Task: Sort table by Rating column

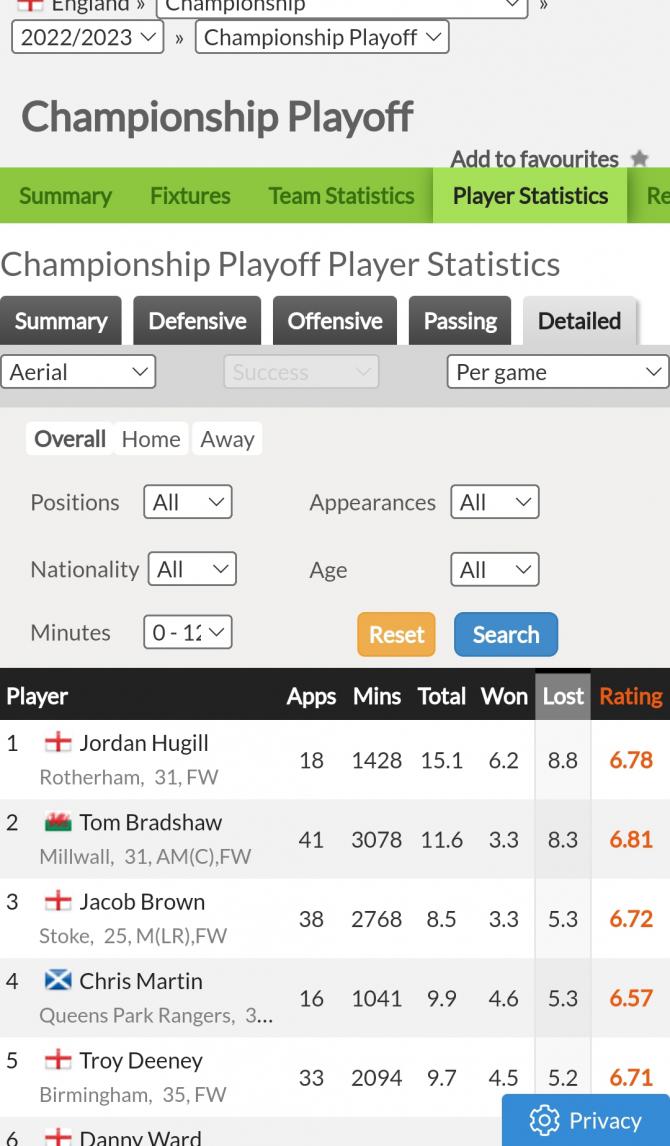Action: click(x=630, y=696)
